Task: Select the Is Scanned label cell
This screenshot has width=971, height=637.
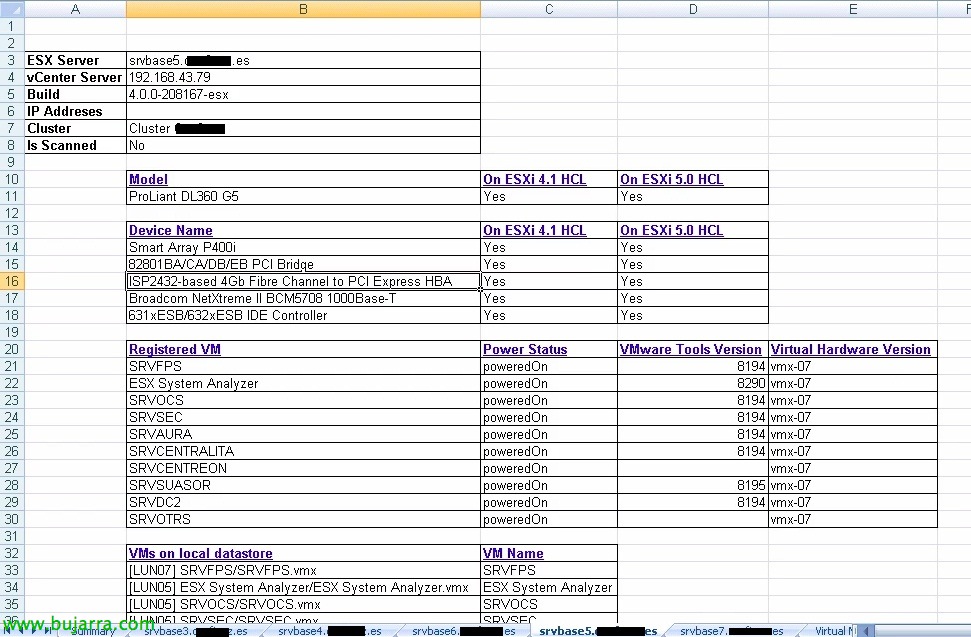Action: point(76,145)
